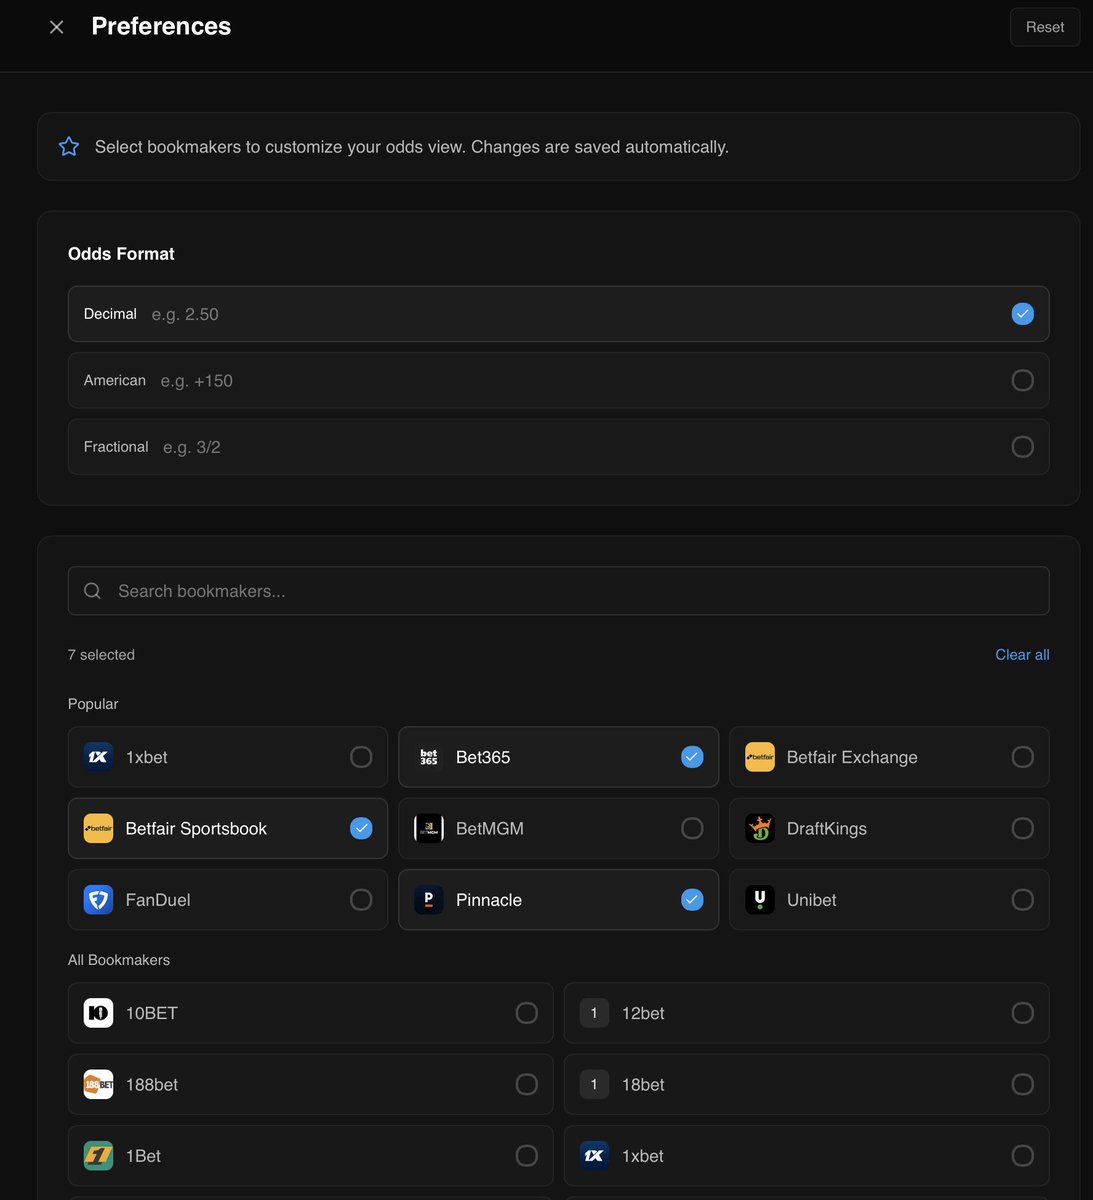Uncheck the Bet365 bookmaker checkbox

click(x=692, y=757)
